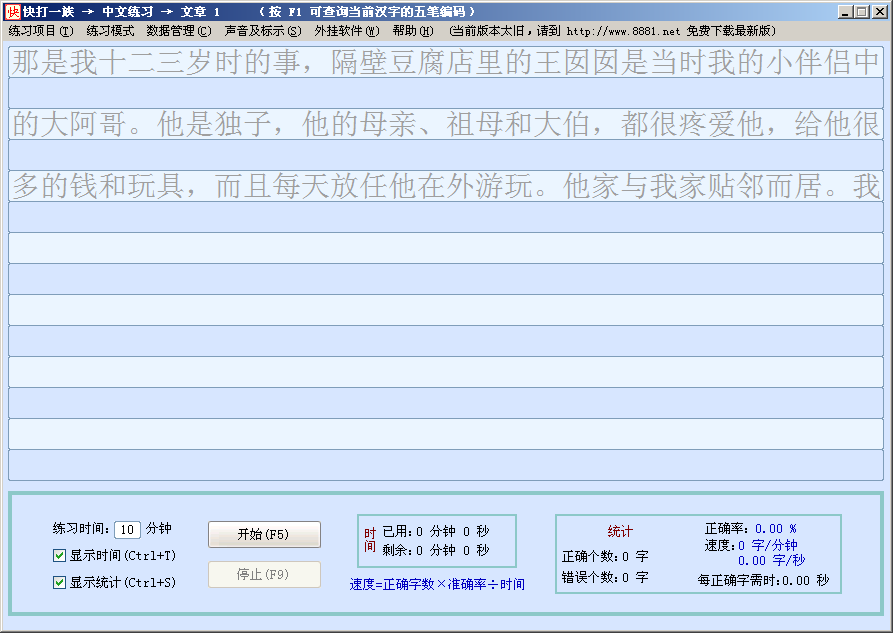Image resolution: width=893 pixels, height=633 pixels.
Task: Click the typing row under the second text line
Action: [x=446, y=155]
